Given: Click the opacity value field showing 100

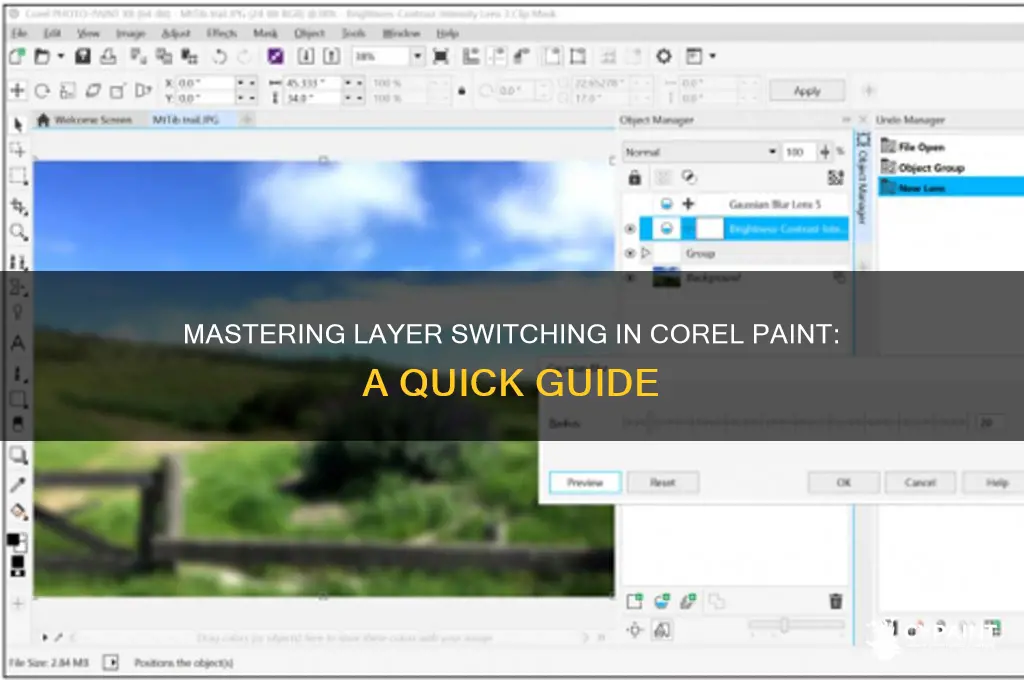Looking at the screenshot, I should (799, 152).
